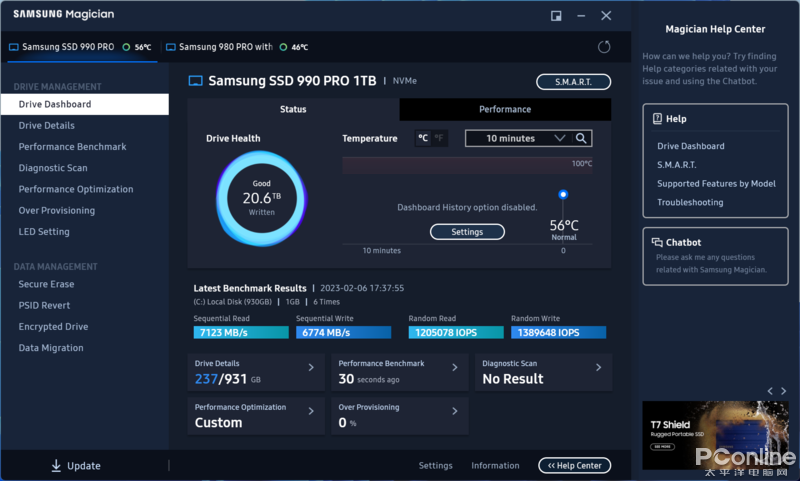The height and width of the screenshot is (481, 800).
Task: Click the Update button at bottom left
Action: pos(76,465)
